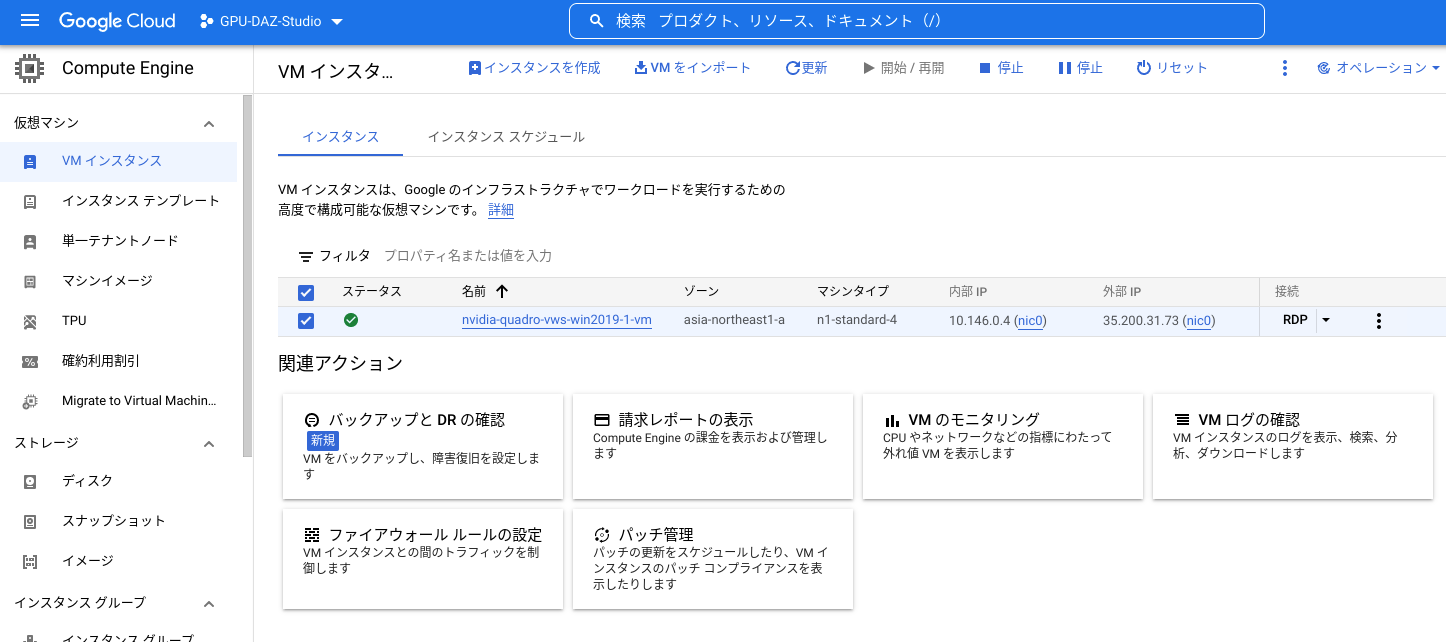This screenshot has width=1446, height=642.
Task: Click the バックアップと DR card icon
Action: tap(312, 420)
